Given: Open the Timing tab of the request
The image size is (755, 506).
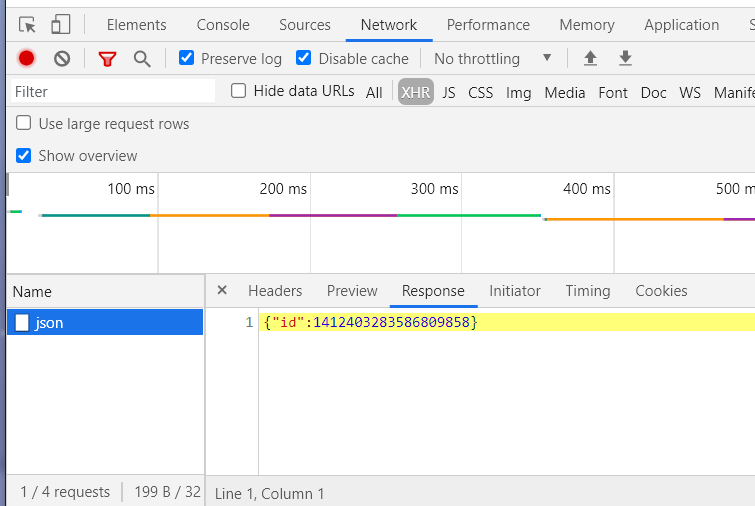Looking at the screenshot, I should (x=587, y=291).
